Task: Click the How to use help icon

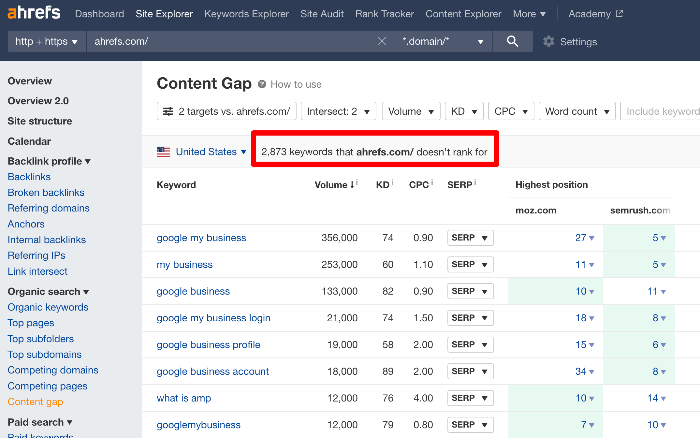Action: point(262,85)
